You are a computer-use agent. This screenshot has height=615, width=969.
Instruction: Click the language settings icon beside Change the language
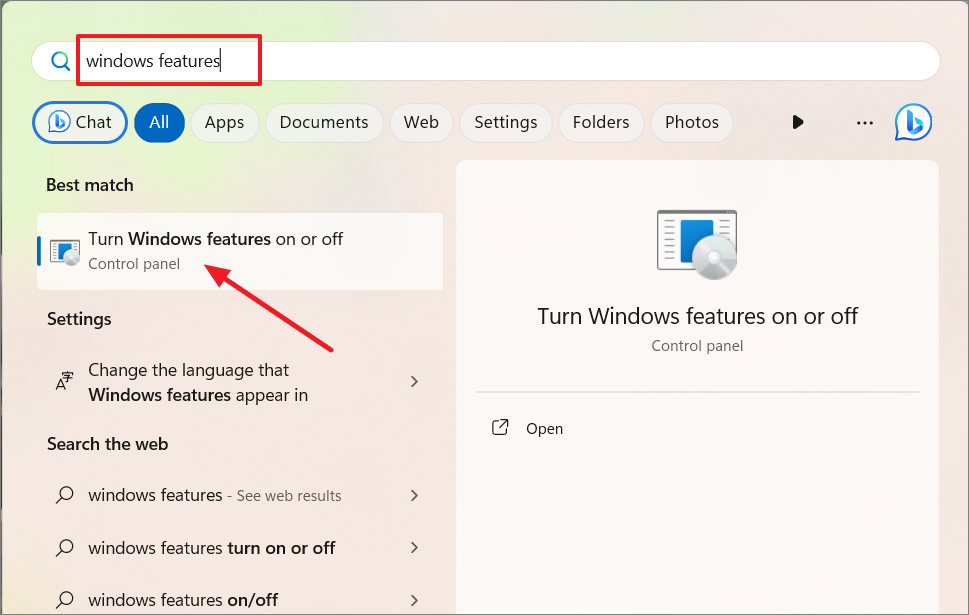point(65,381)
